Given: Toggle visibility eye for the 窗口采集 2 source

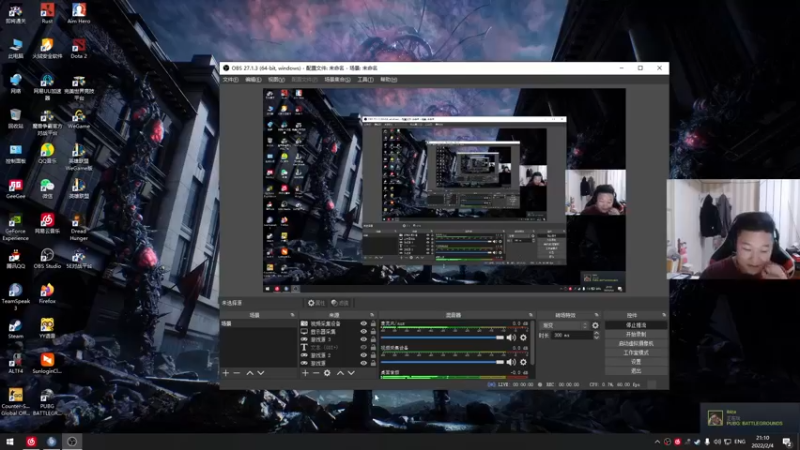Looking at the screenshot, I should (363, 355).
